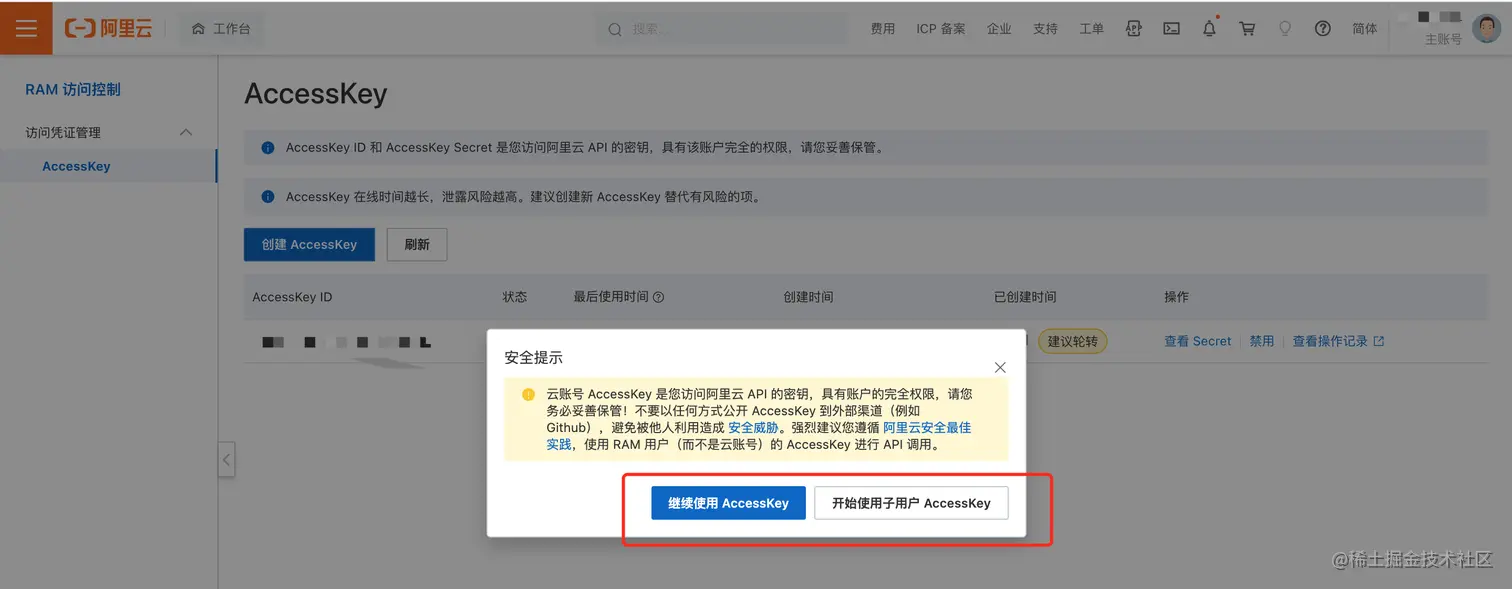This screenshot has height=589, width=1512.
Task: Open the 工作台 workbench home
Action: point(221,28)
